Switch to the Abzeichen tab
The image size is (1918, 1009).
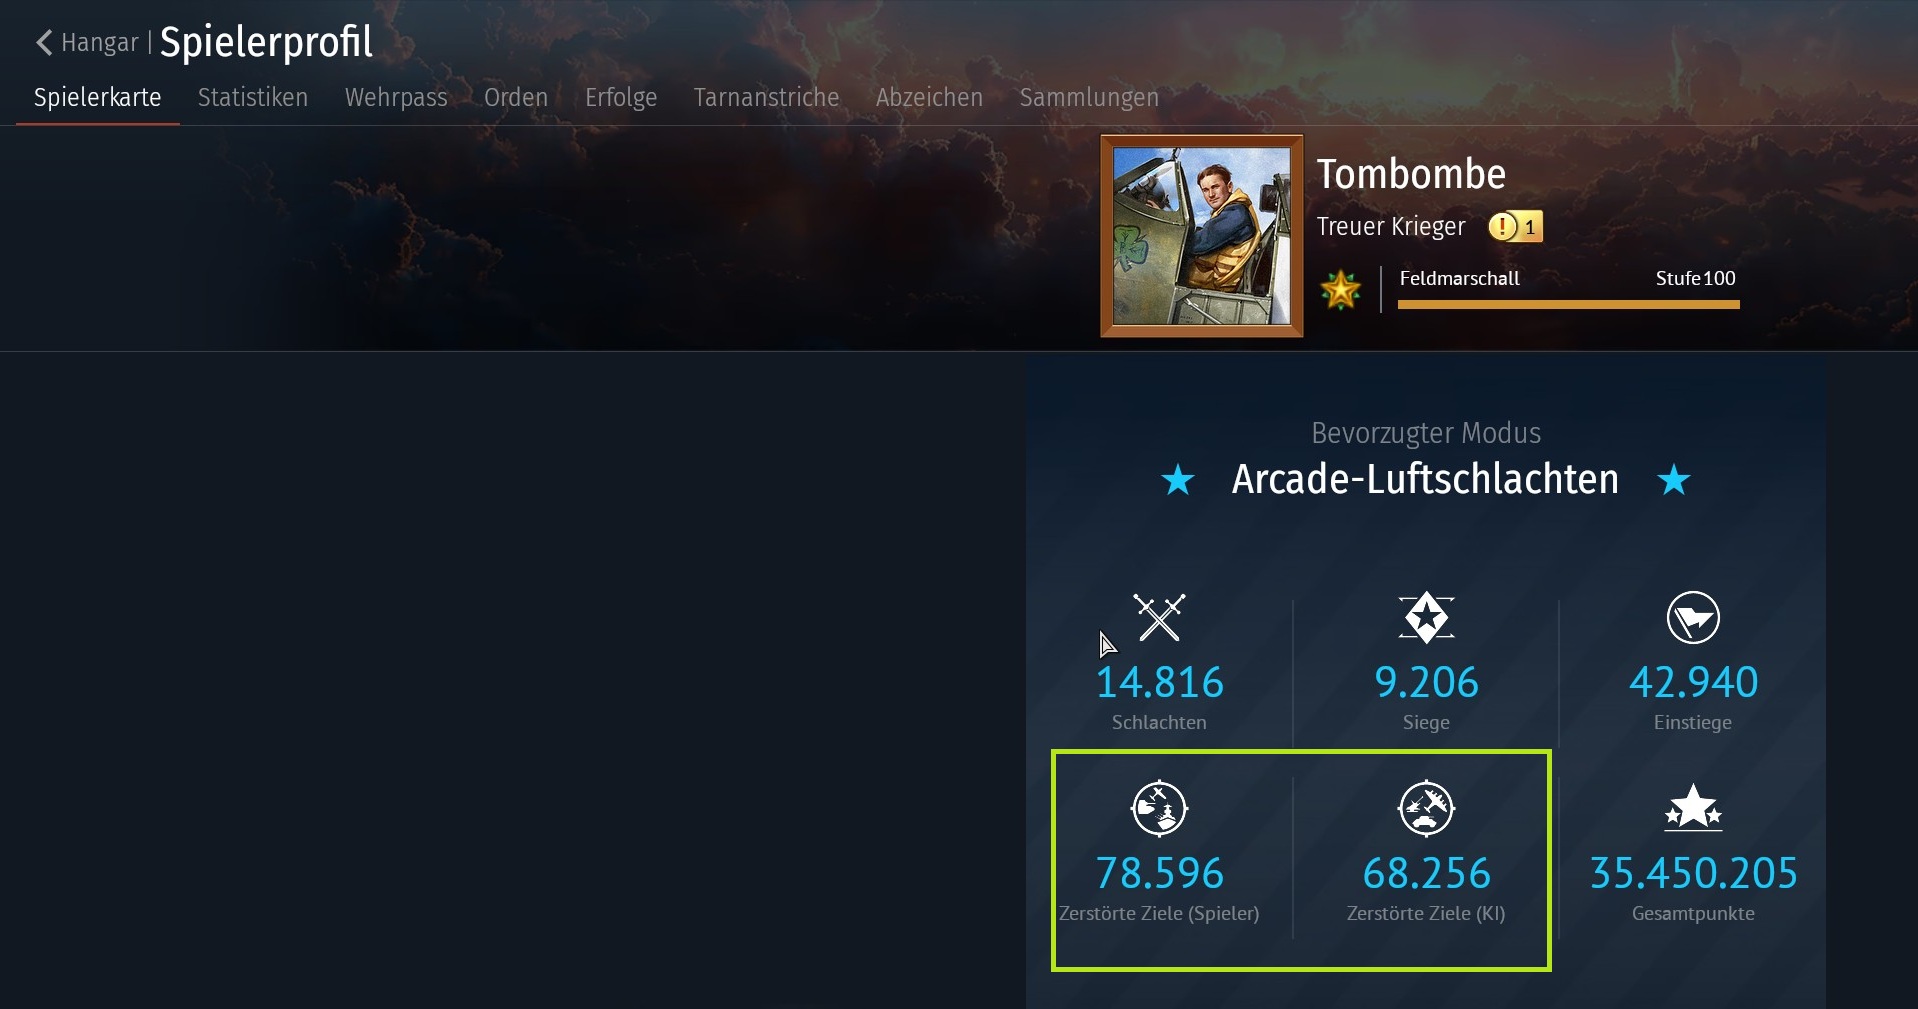tap(929, 97)
